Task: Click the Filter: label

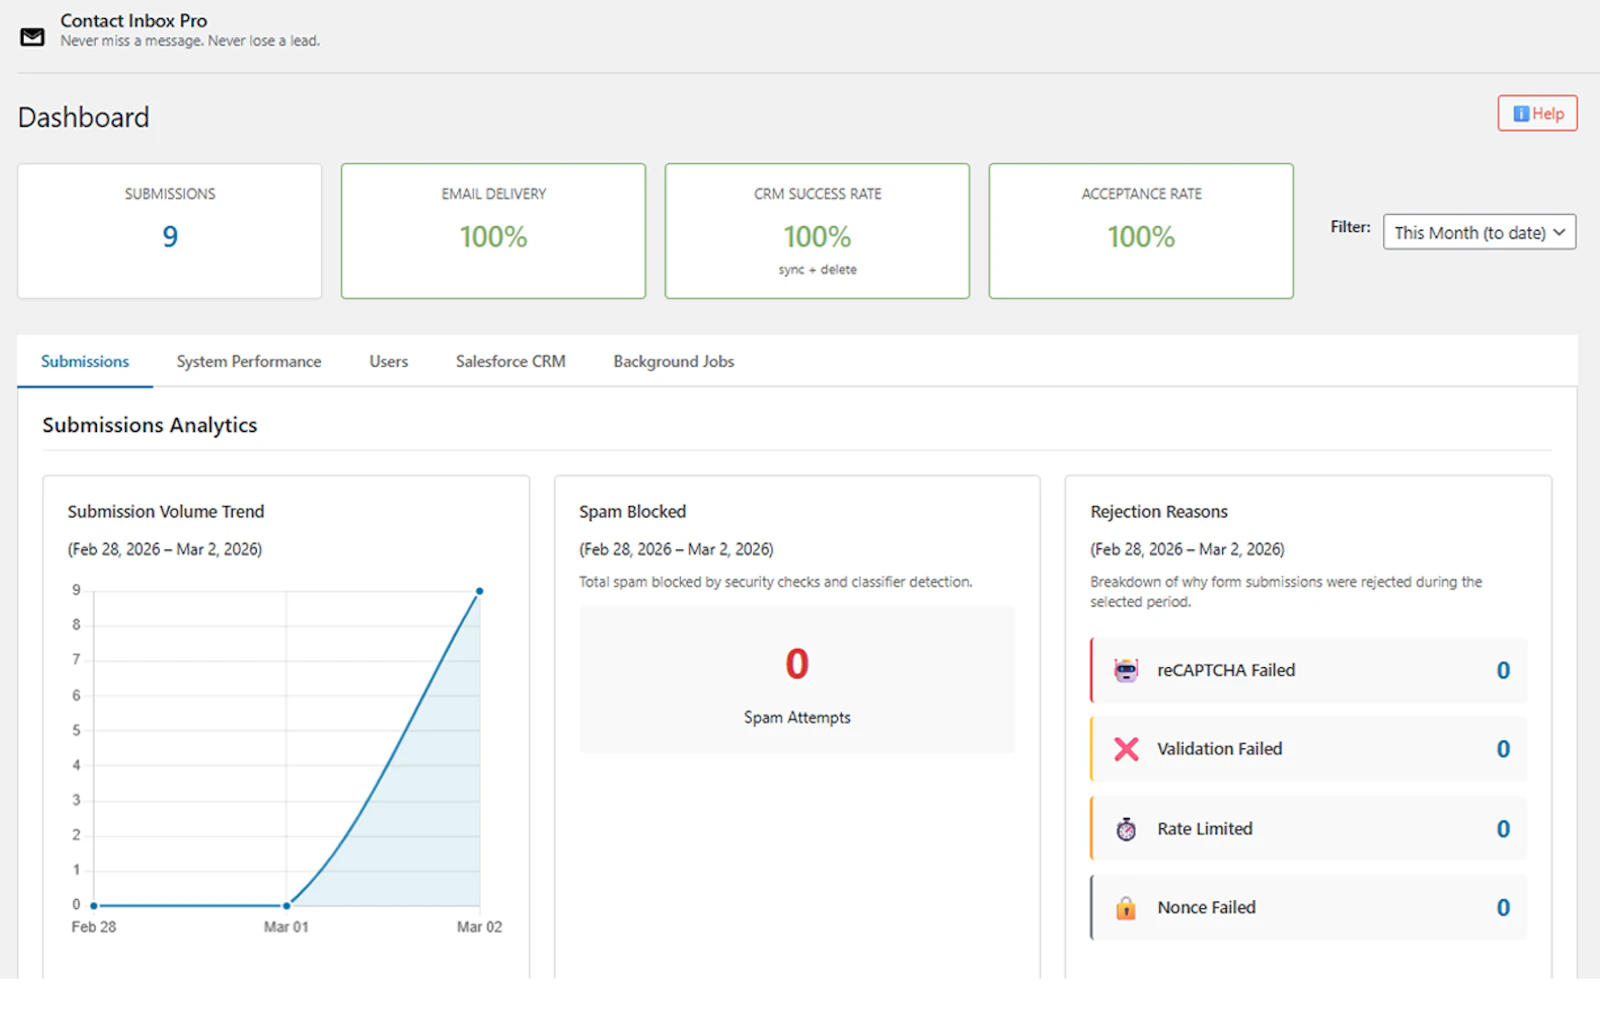Action: click(1350, 227)
